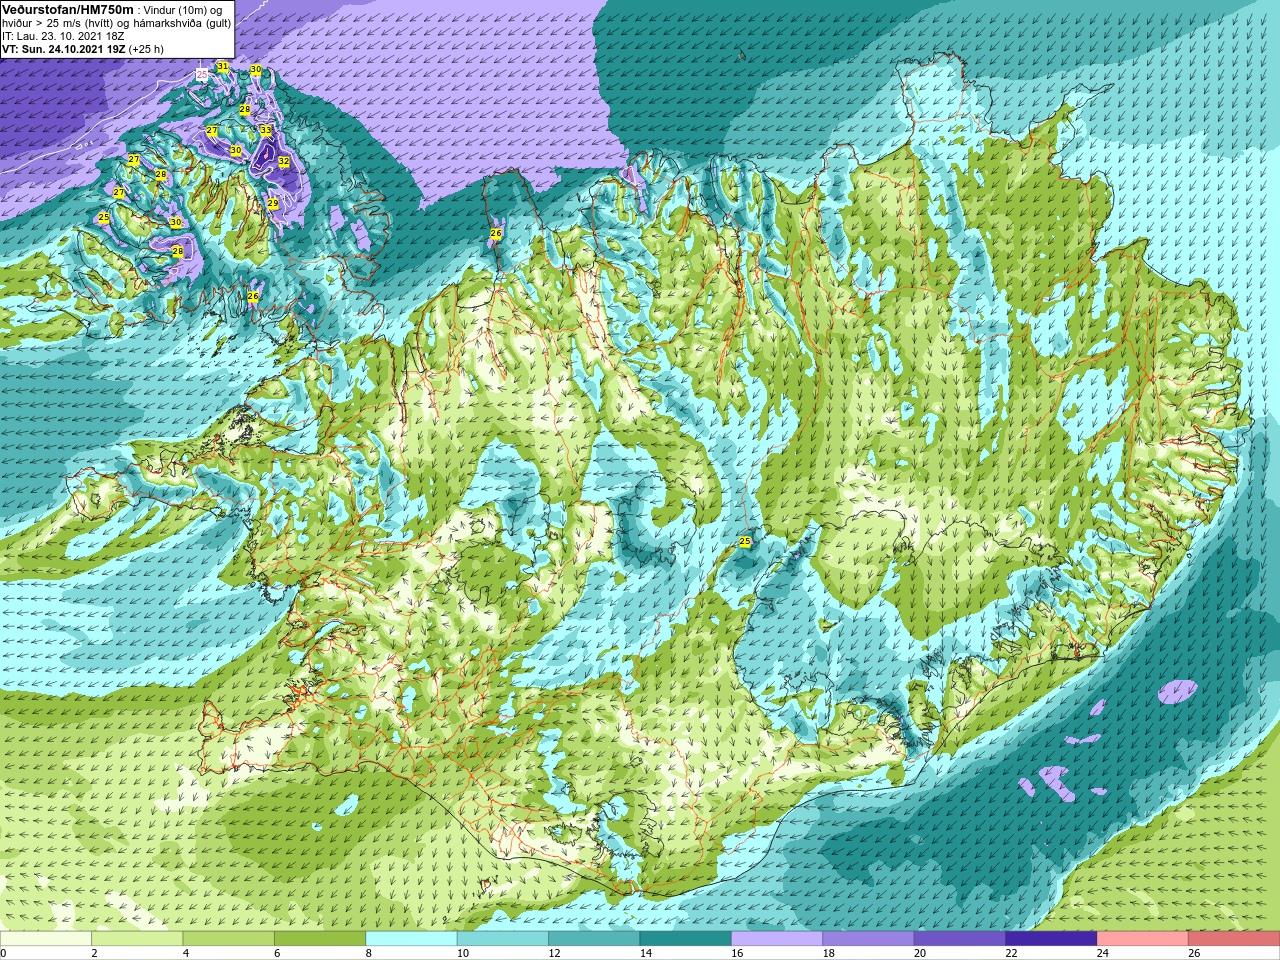Select the 16–18 m/s lavender legend swatch
This screenshot has width=1280, height=960.
click(777, 939)
